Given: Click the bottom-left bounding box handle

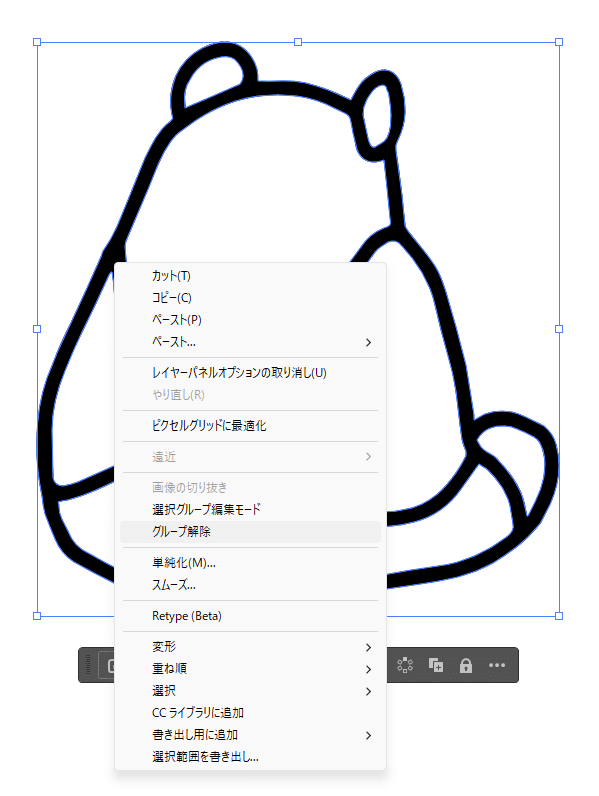Looking at the screenshot, I should pos(37,616).
